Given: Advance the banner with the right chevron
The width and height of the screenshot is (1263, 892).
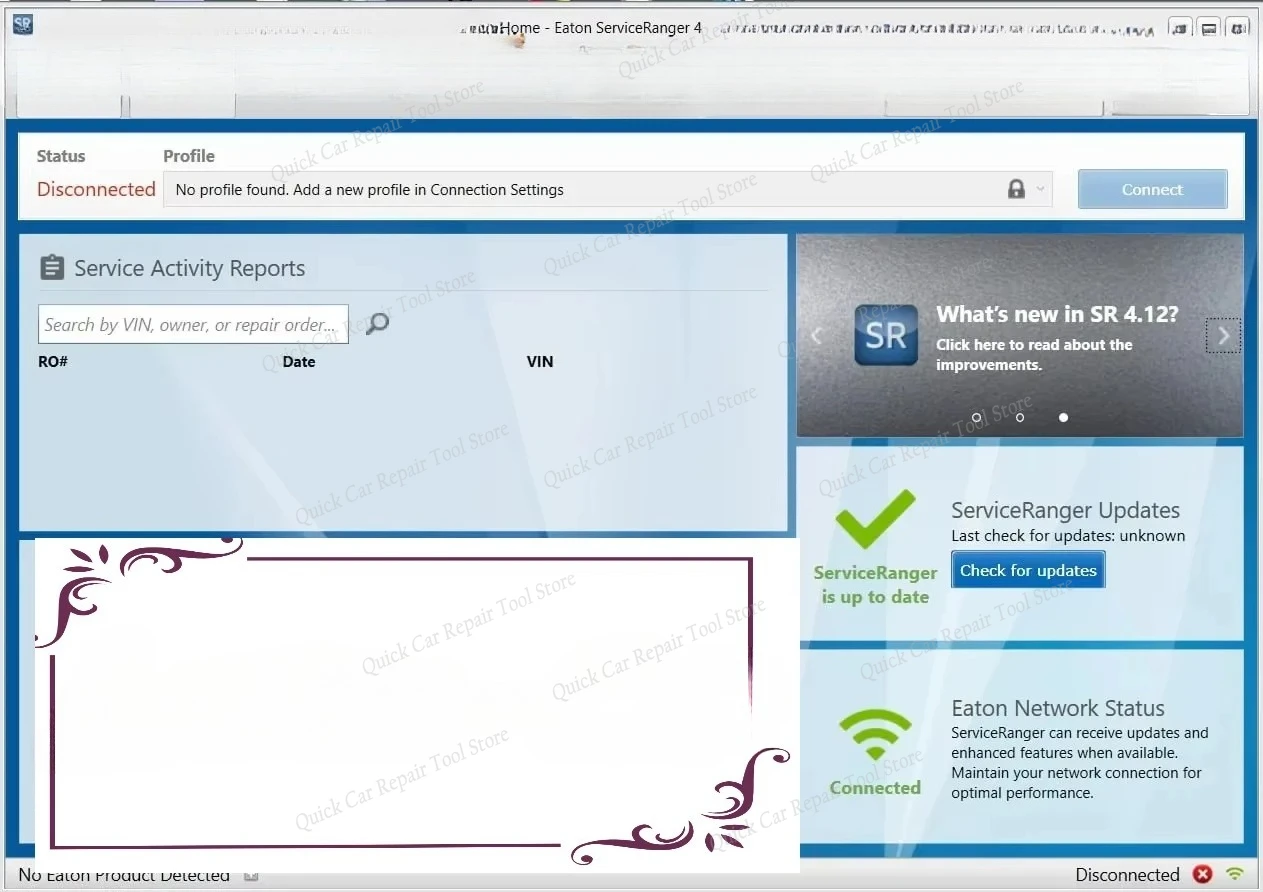Looking at the screenshot, I should click(x=1222, y=335).
